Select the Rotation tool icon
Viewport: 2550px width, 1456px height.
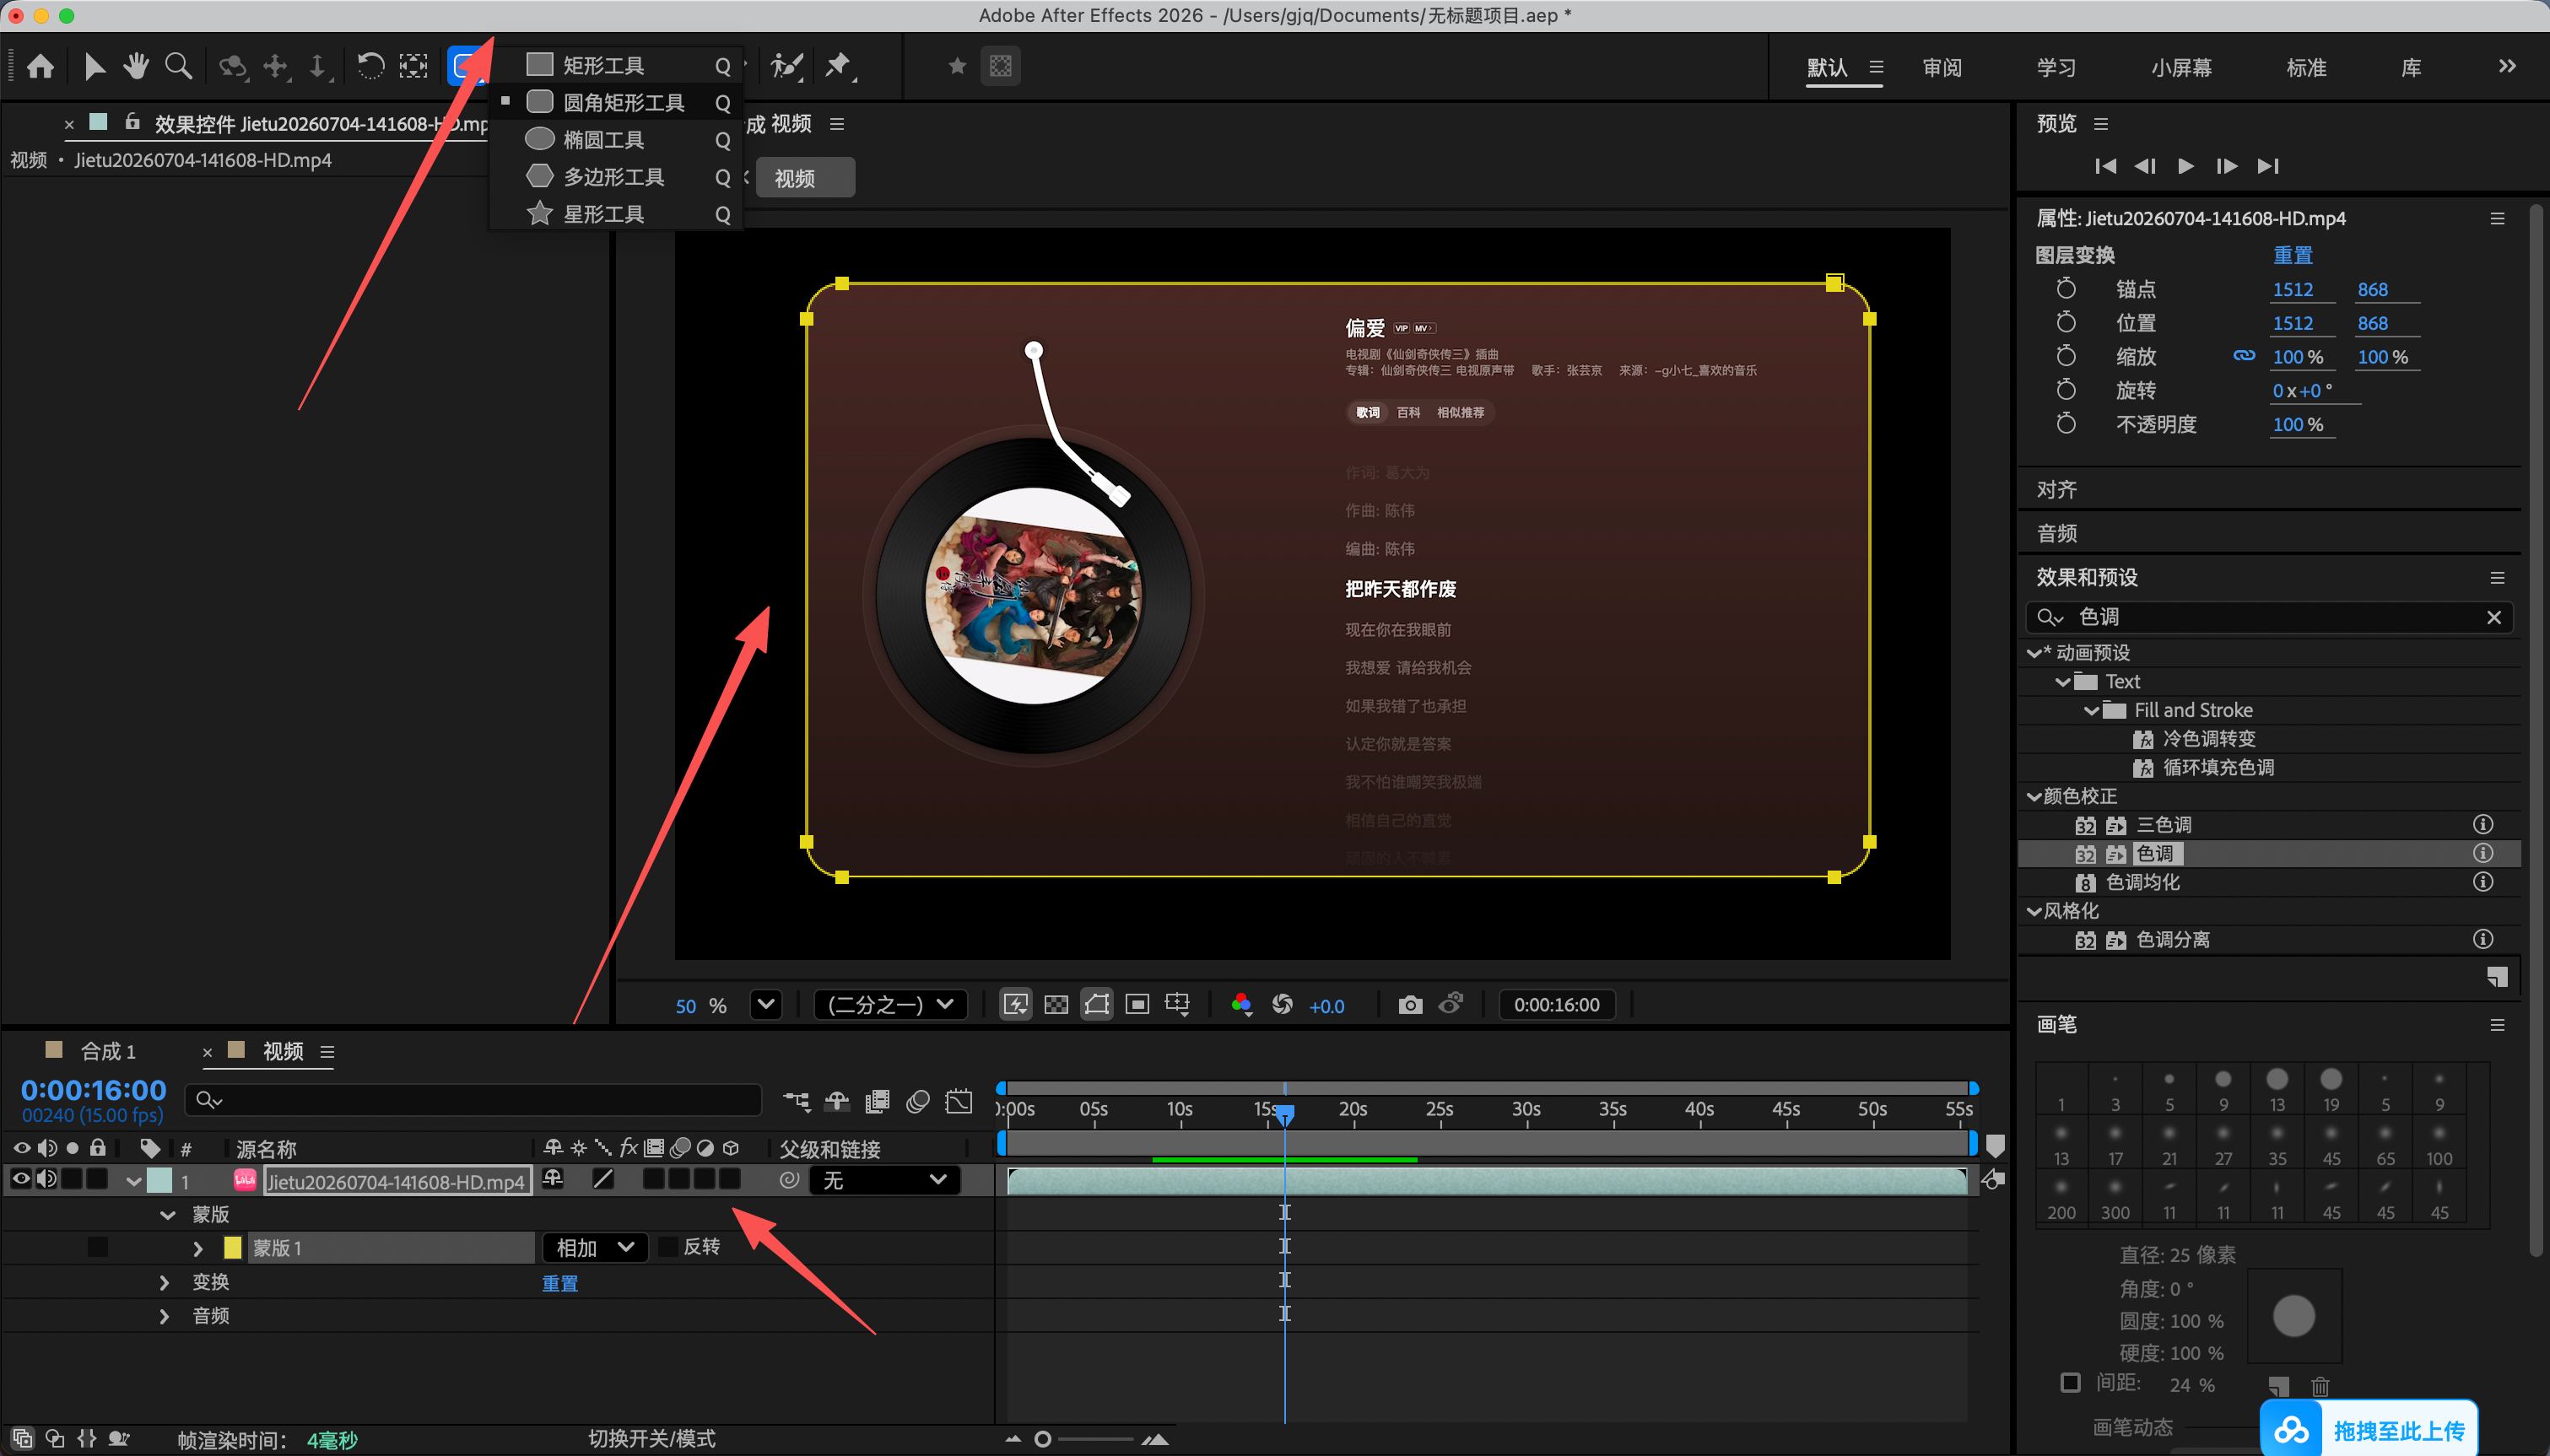pos(370,66)
